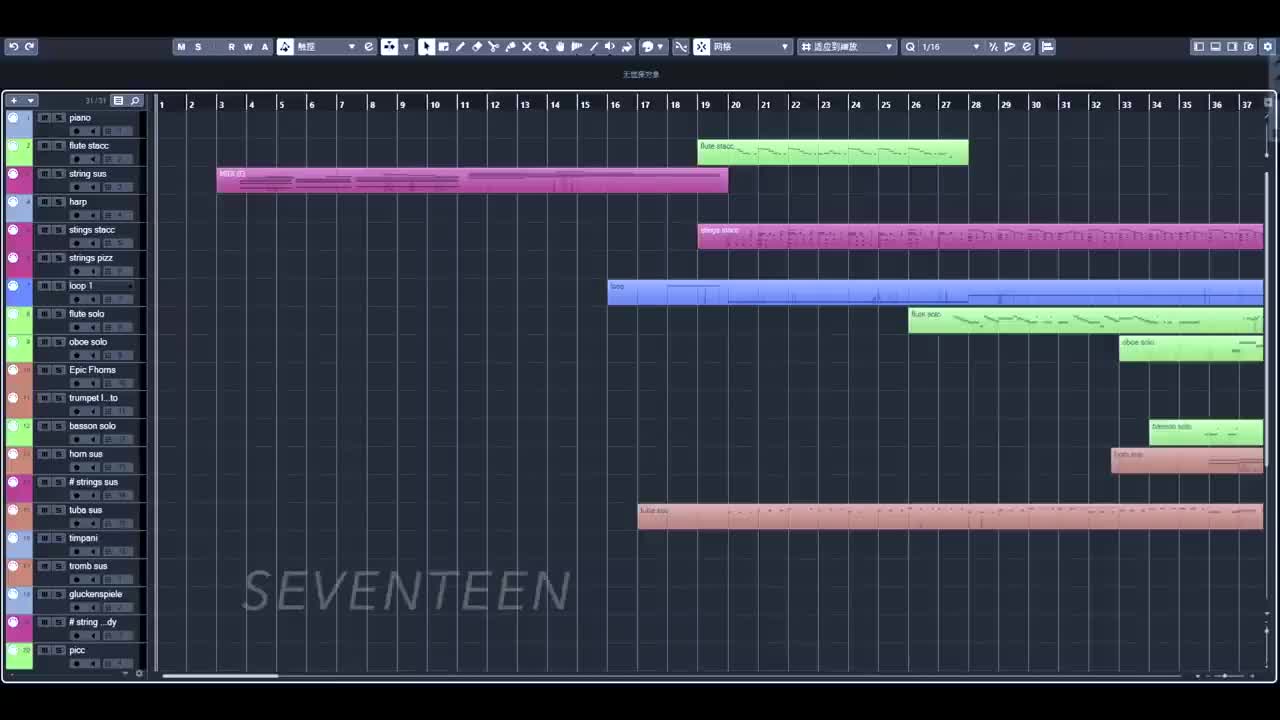The image size is (1280, 720).
Task: Toggle lower zone visibility
Action: point(1215,46)
